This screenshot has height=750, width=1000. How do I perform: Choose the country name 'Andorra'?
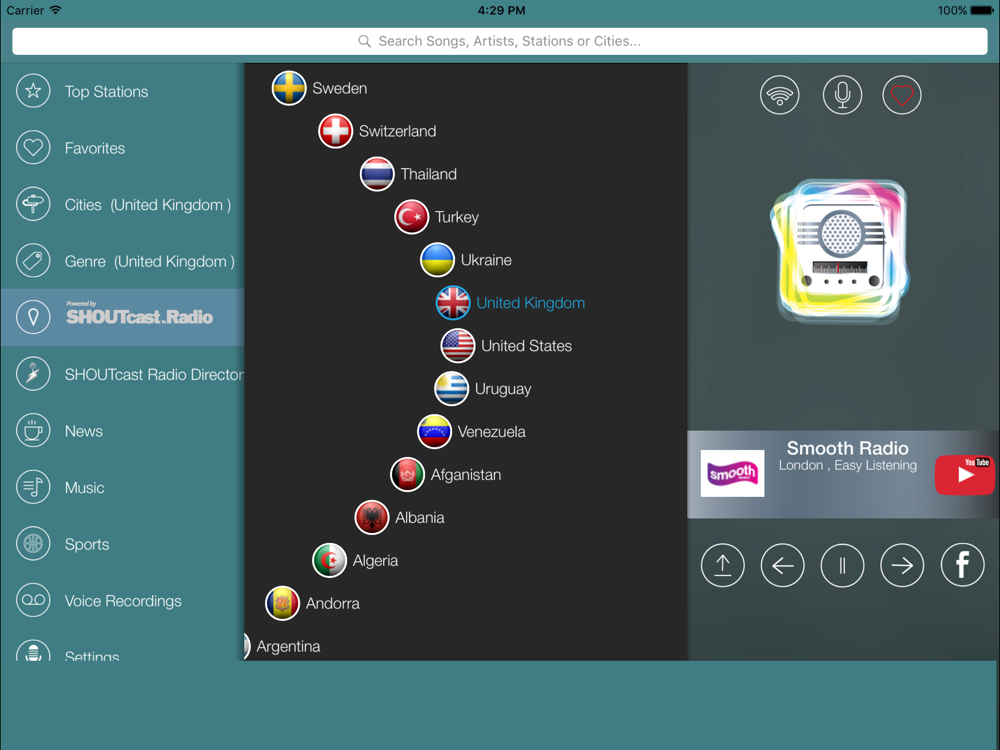333,603
